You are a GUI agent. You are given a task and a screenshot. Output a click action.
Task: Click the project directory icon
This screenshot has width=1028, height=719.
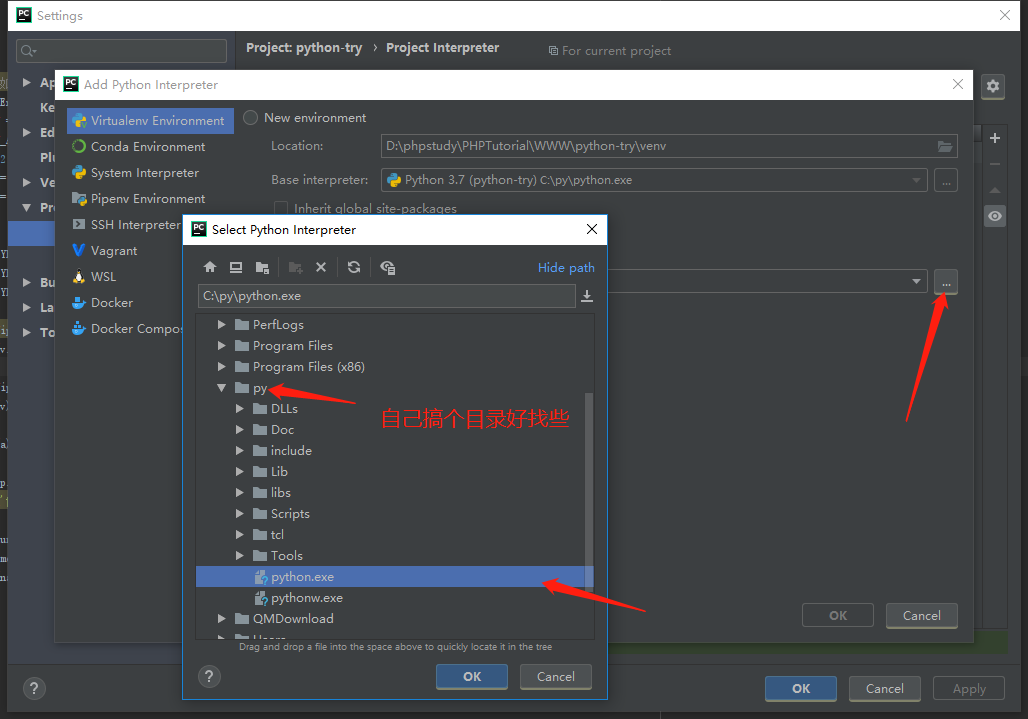pos(262,267)
